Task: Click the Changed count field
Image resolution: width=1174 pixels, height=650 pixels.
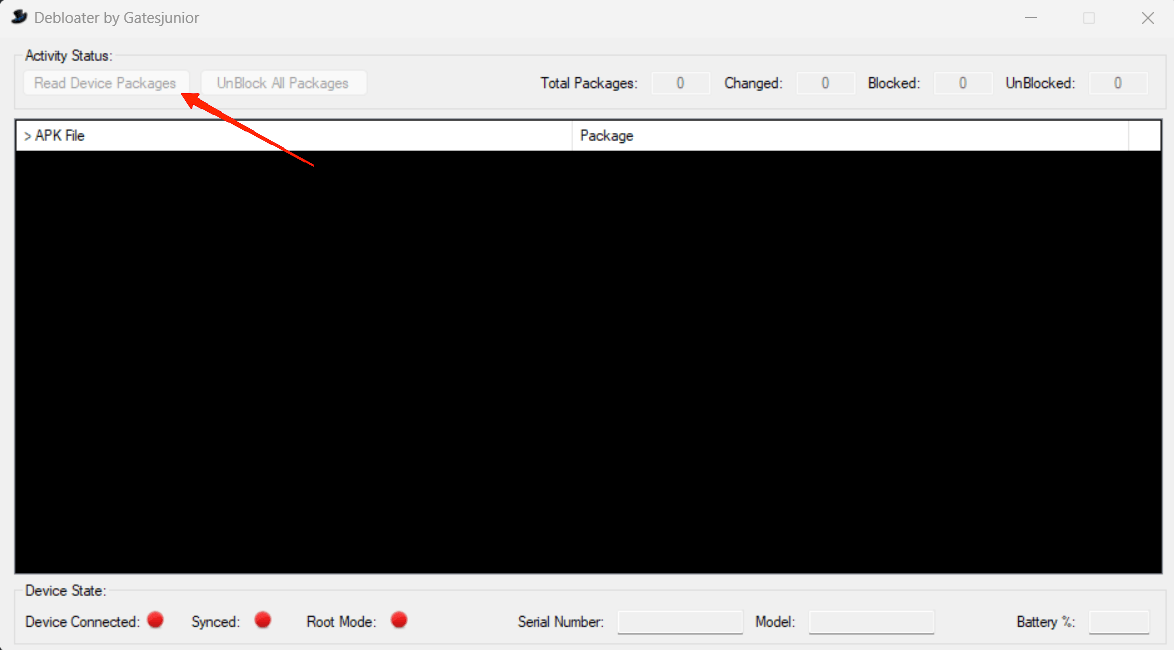Action: pyautogui.click(x=825, y=83)
